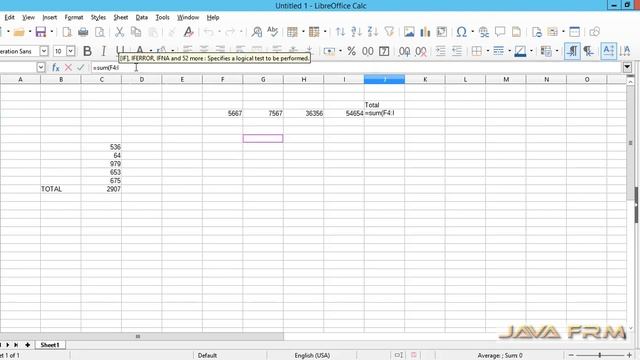Click the zoom in plus button
The height and width of the screenshot is (360, 640).
[629, 356]
